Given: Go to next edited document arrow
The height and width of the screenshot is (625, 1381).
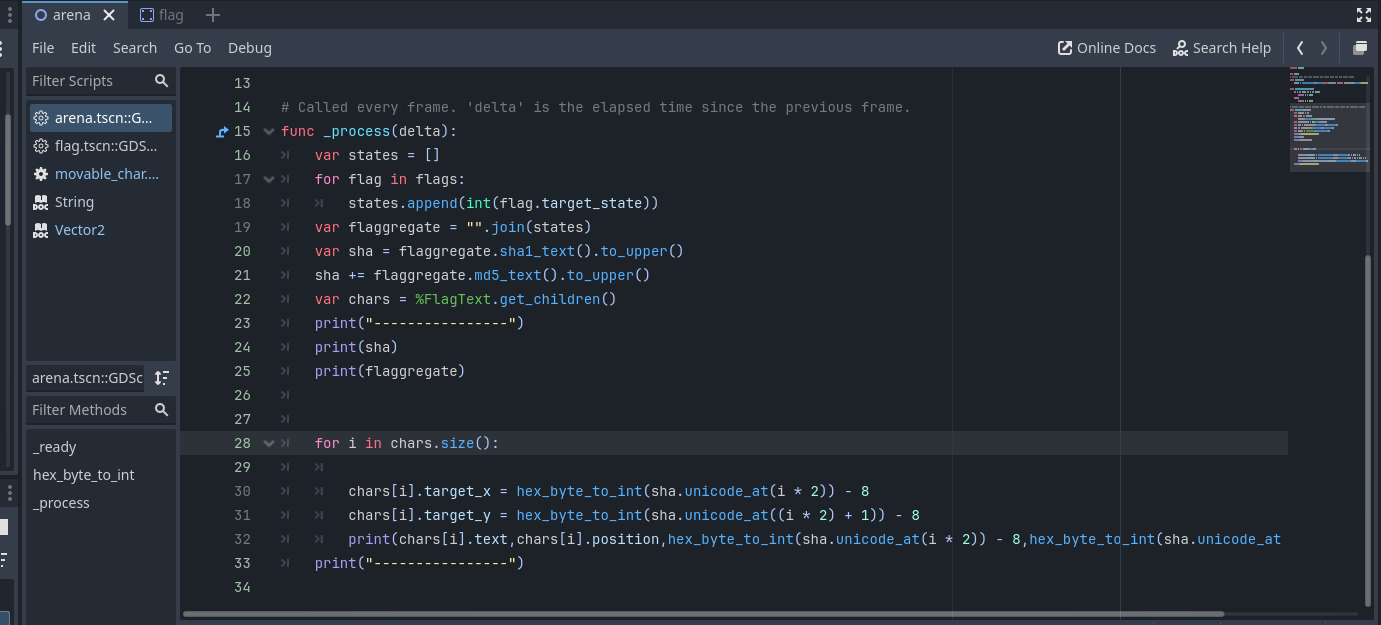Looking at the screenshot, I should click(x=1324, y=48).
